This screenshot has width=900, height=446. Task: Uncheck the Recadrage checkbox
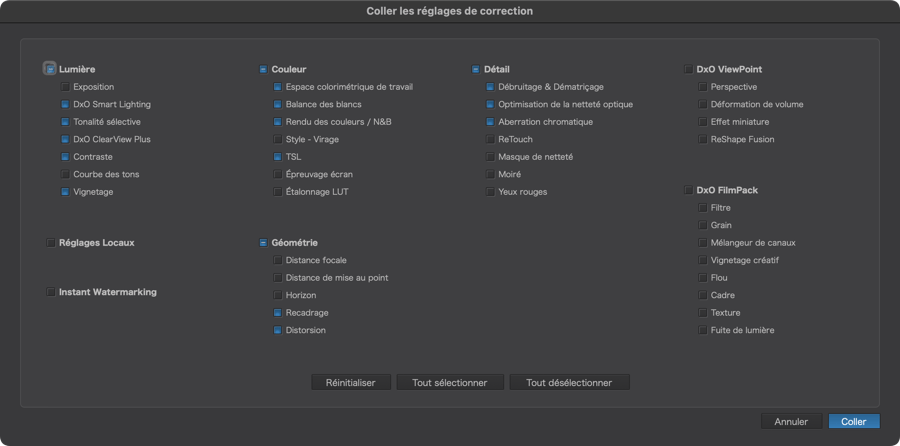(x=278, y=313)
